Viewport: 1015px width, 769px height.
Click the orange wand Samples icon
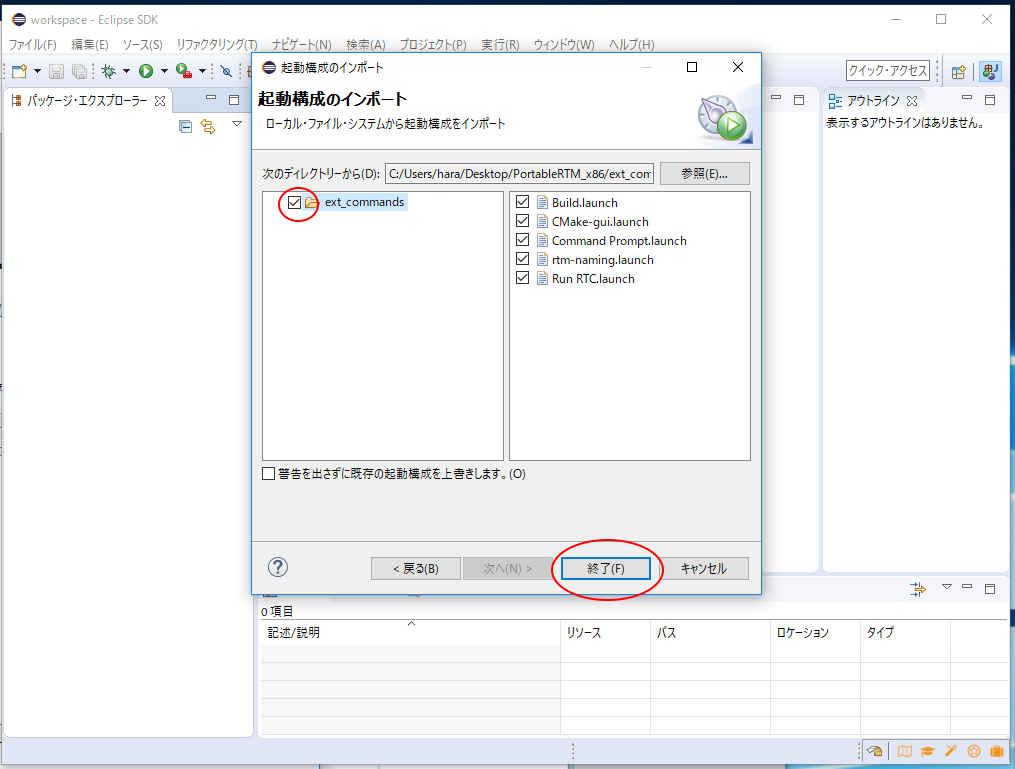950,751
